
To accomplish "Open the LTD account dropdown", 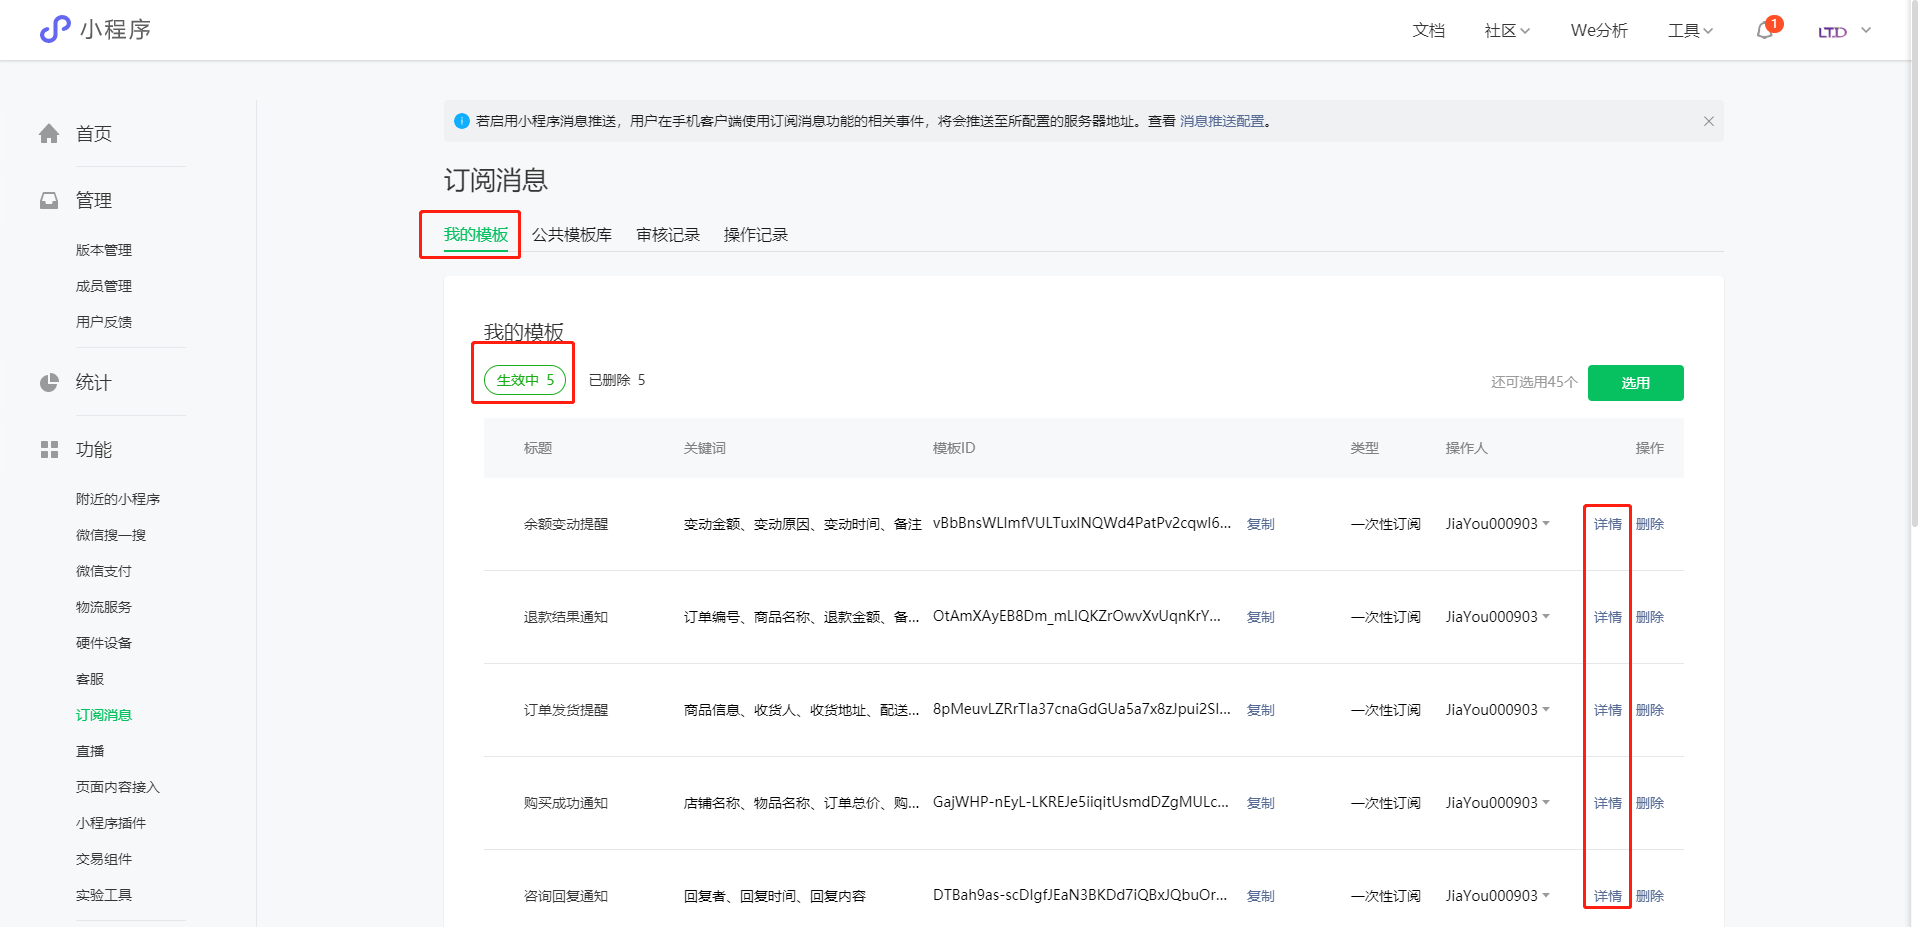I will pyautogui.click(x=1844, y=31).
